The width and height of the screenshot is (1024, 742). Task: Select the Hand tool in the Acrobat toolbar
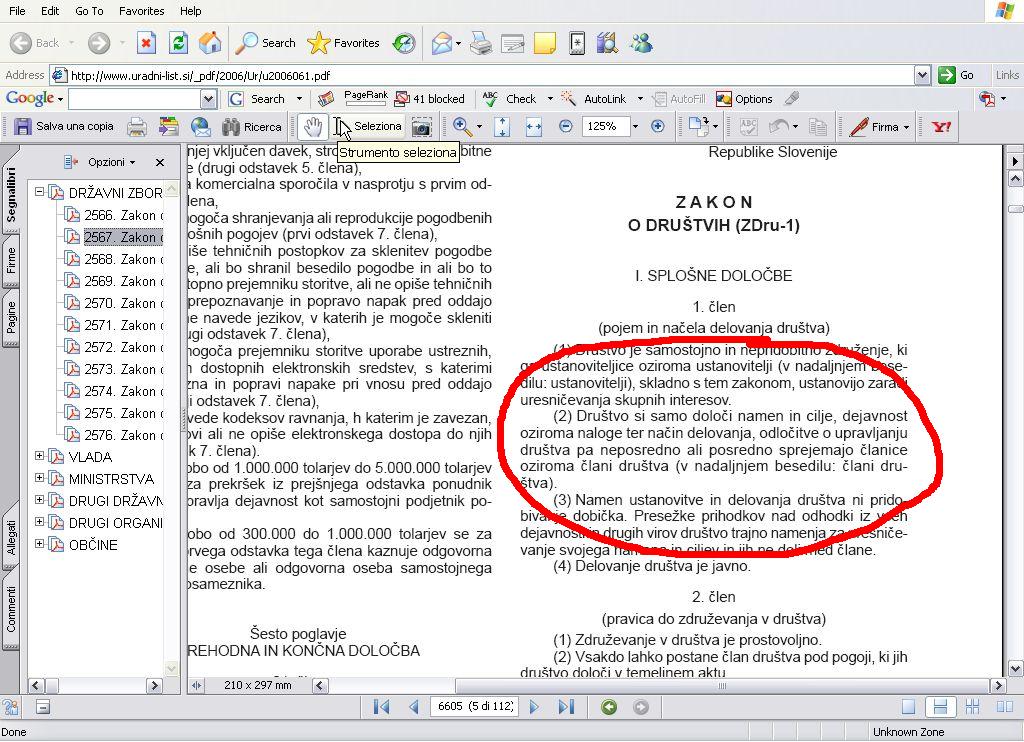coord(313,127)
